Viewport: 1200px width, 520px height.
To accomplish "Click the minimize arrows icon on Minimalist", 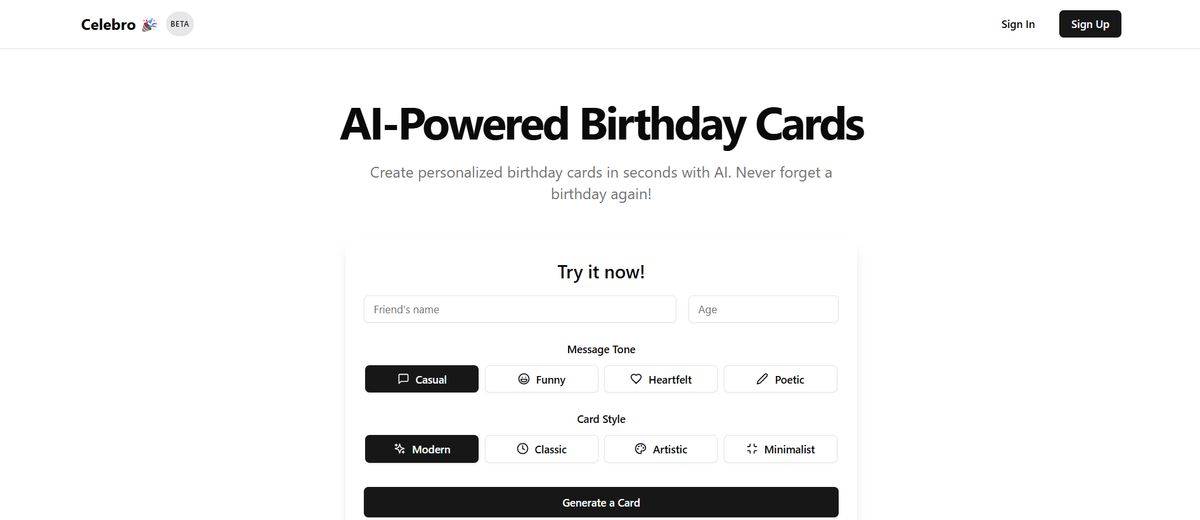I will [752, 449].
